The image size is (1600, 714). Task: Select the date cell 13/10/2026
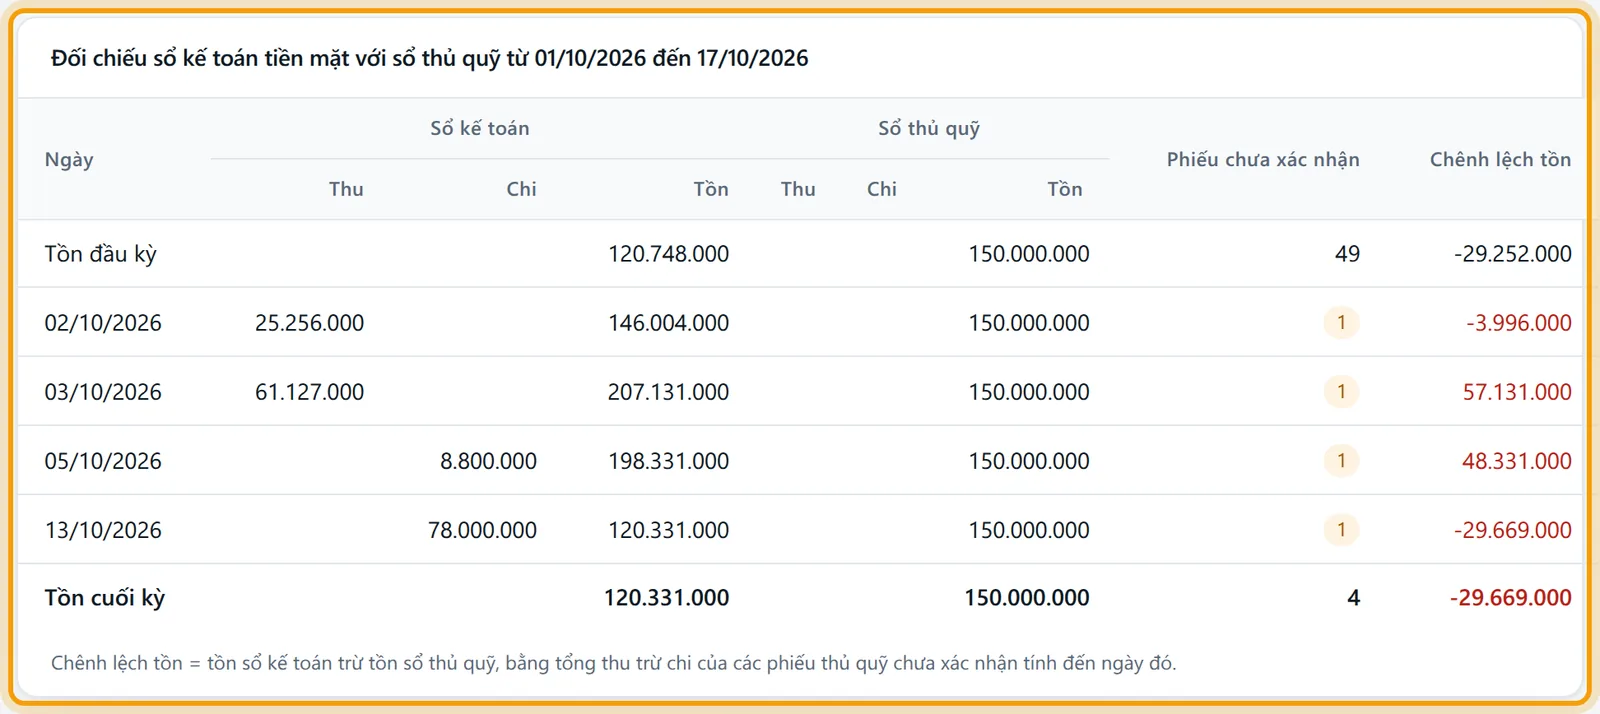coord(103,530)
